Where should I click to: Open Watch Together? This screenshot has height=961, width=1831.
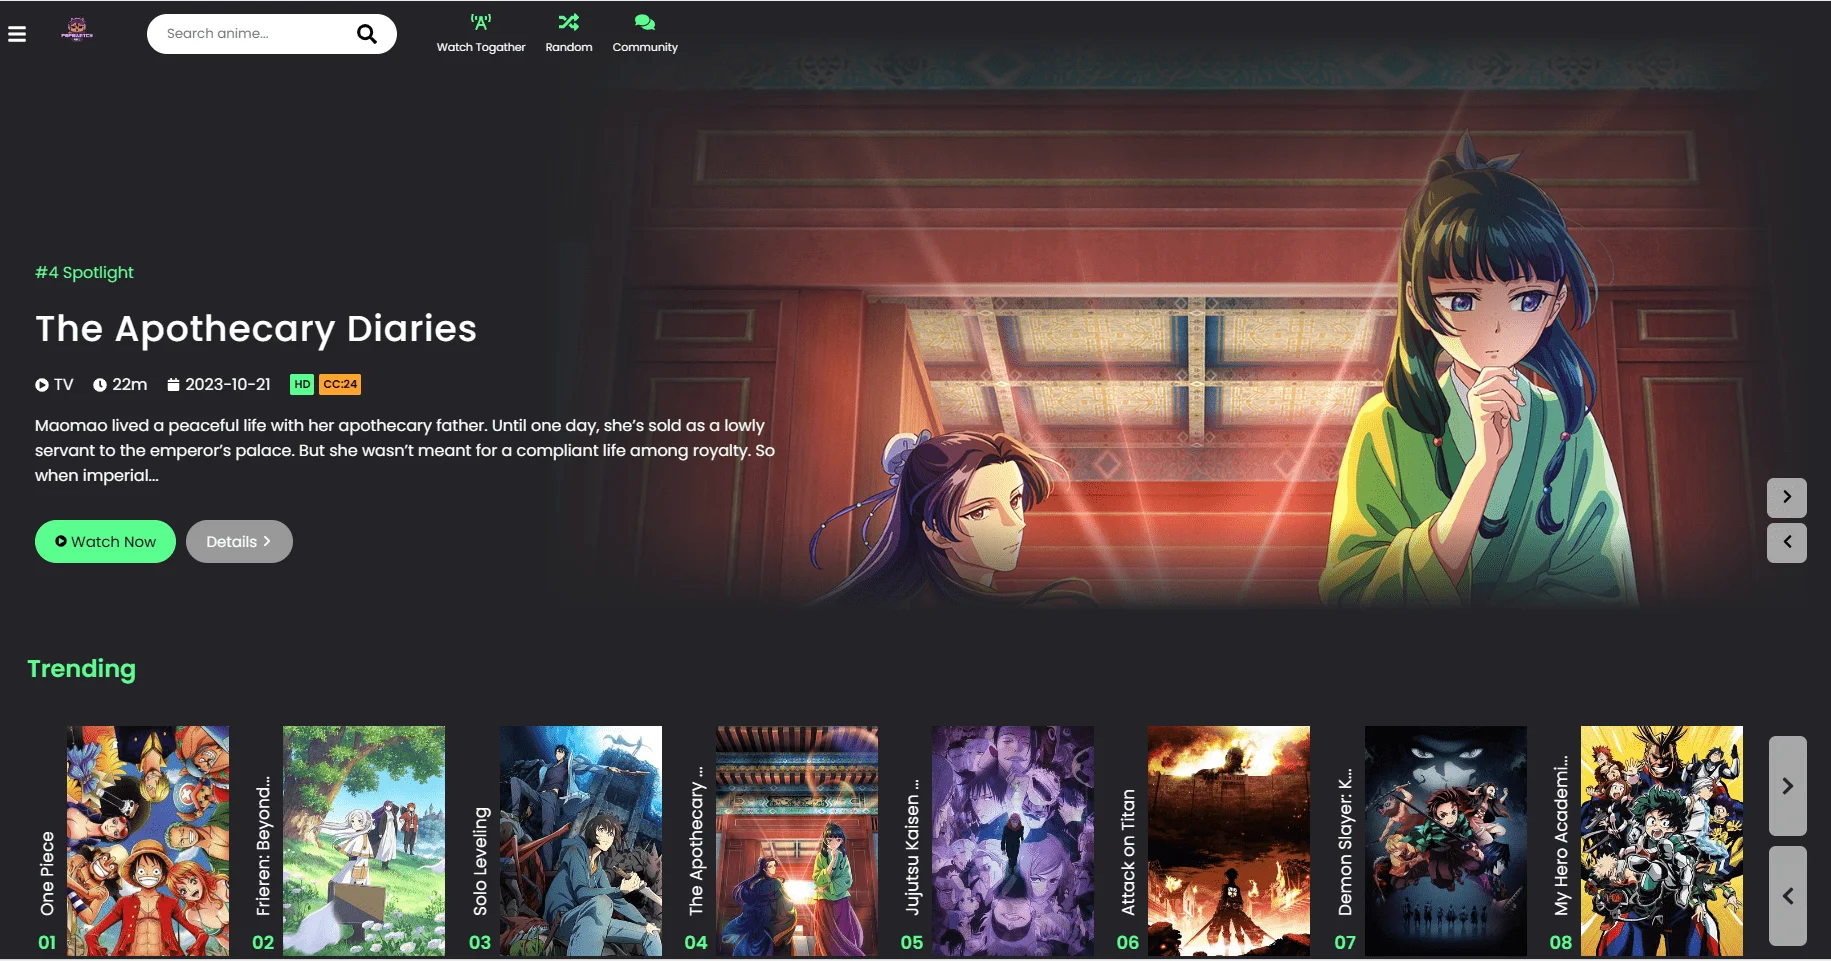481,34
